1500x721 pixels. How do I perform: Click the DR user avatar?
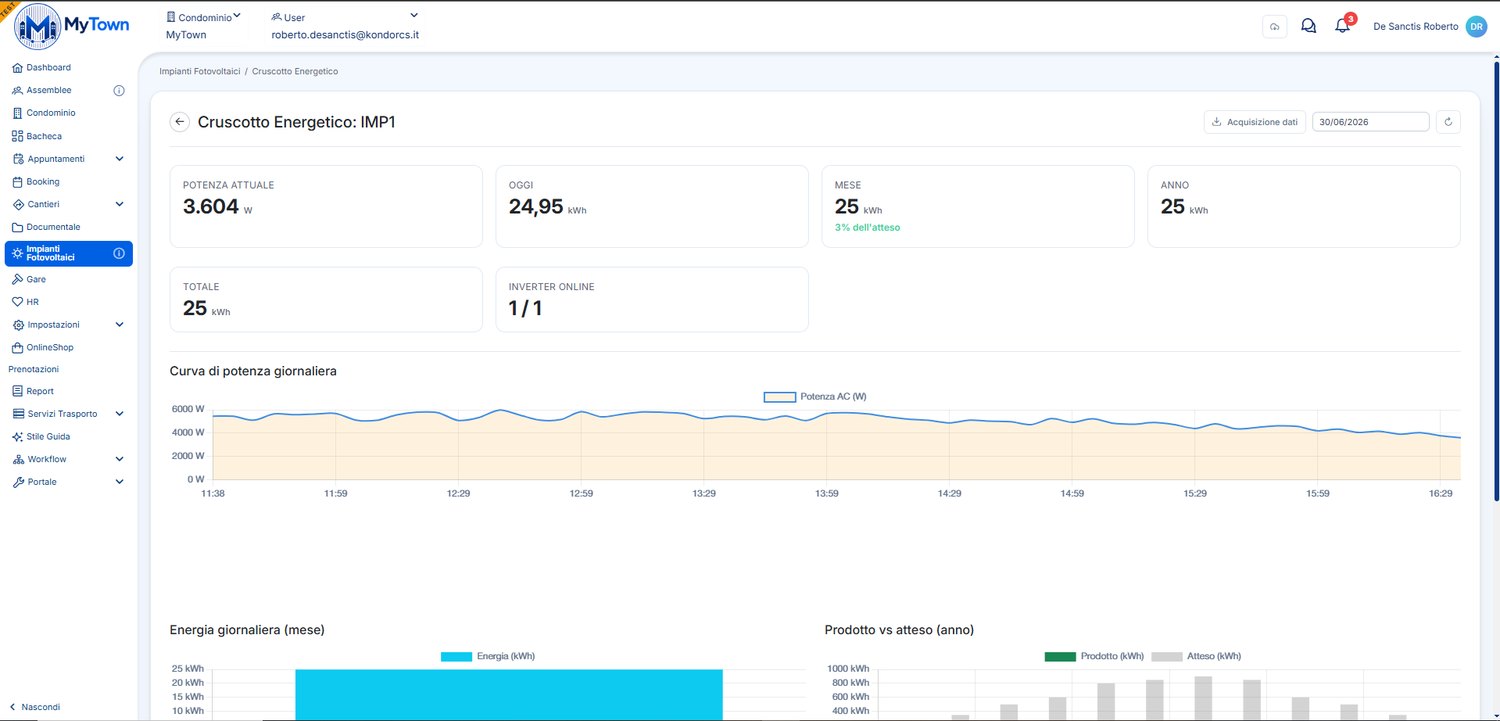[x=1476, y=27]
